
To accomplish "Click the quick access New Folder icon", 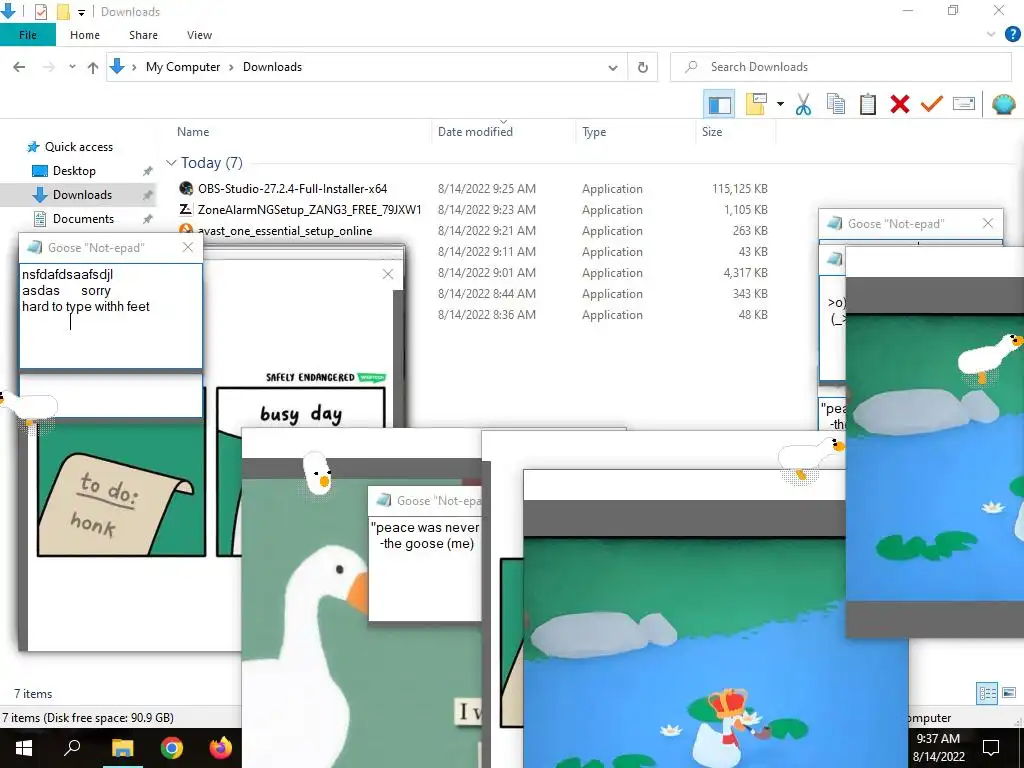I will click(63, 12).
